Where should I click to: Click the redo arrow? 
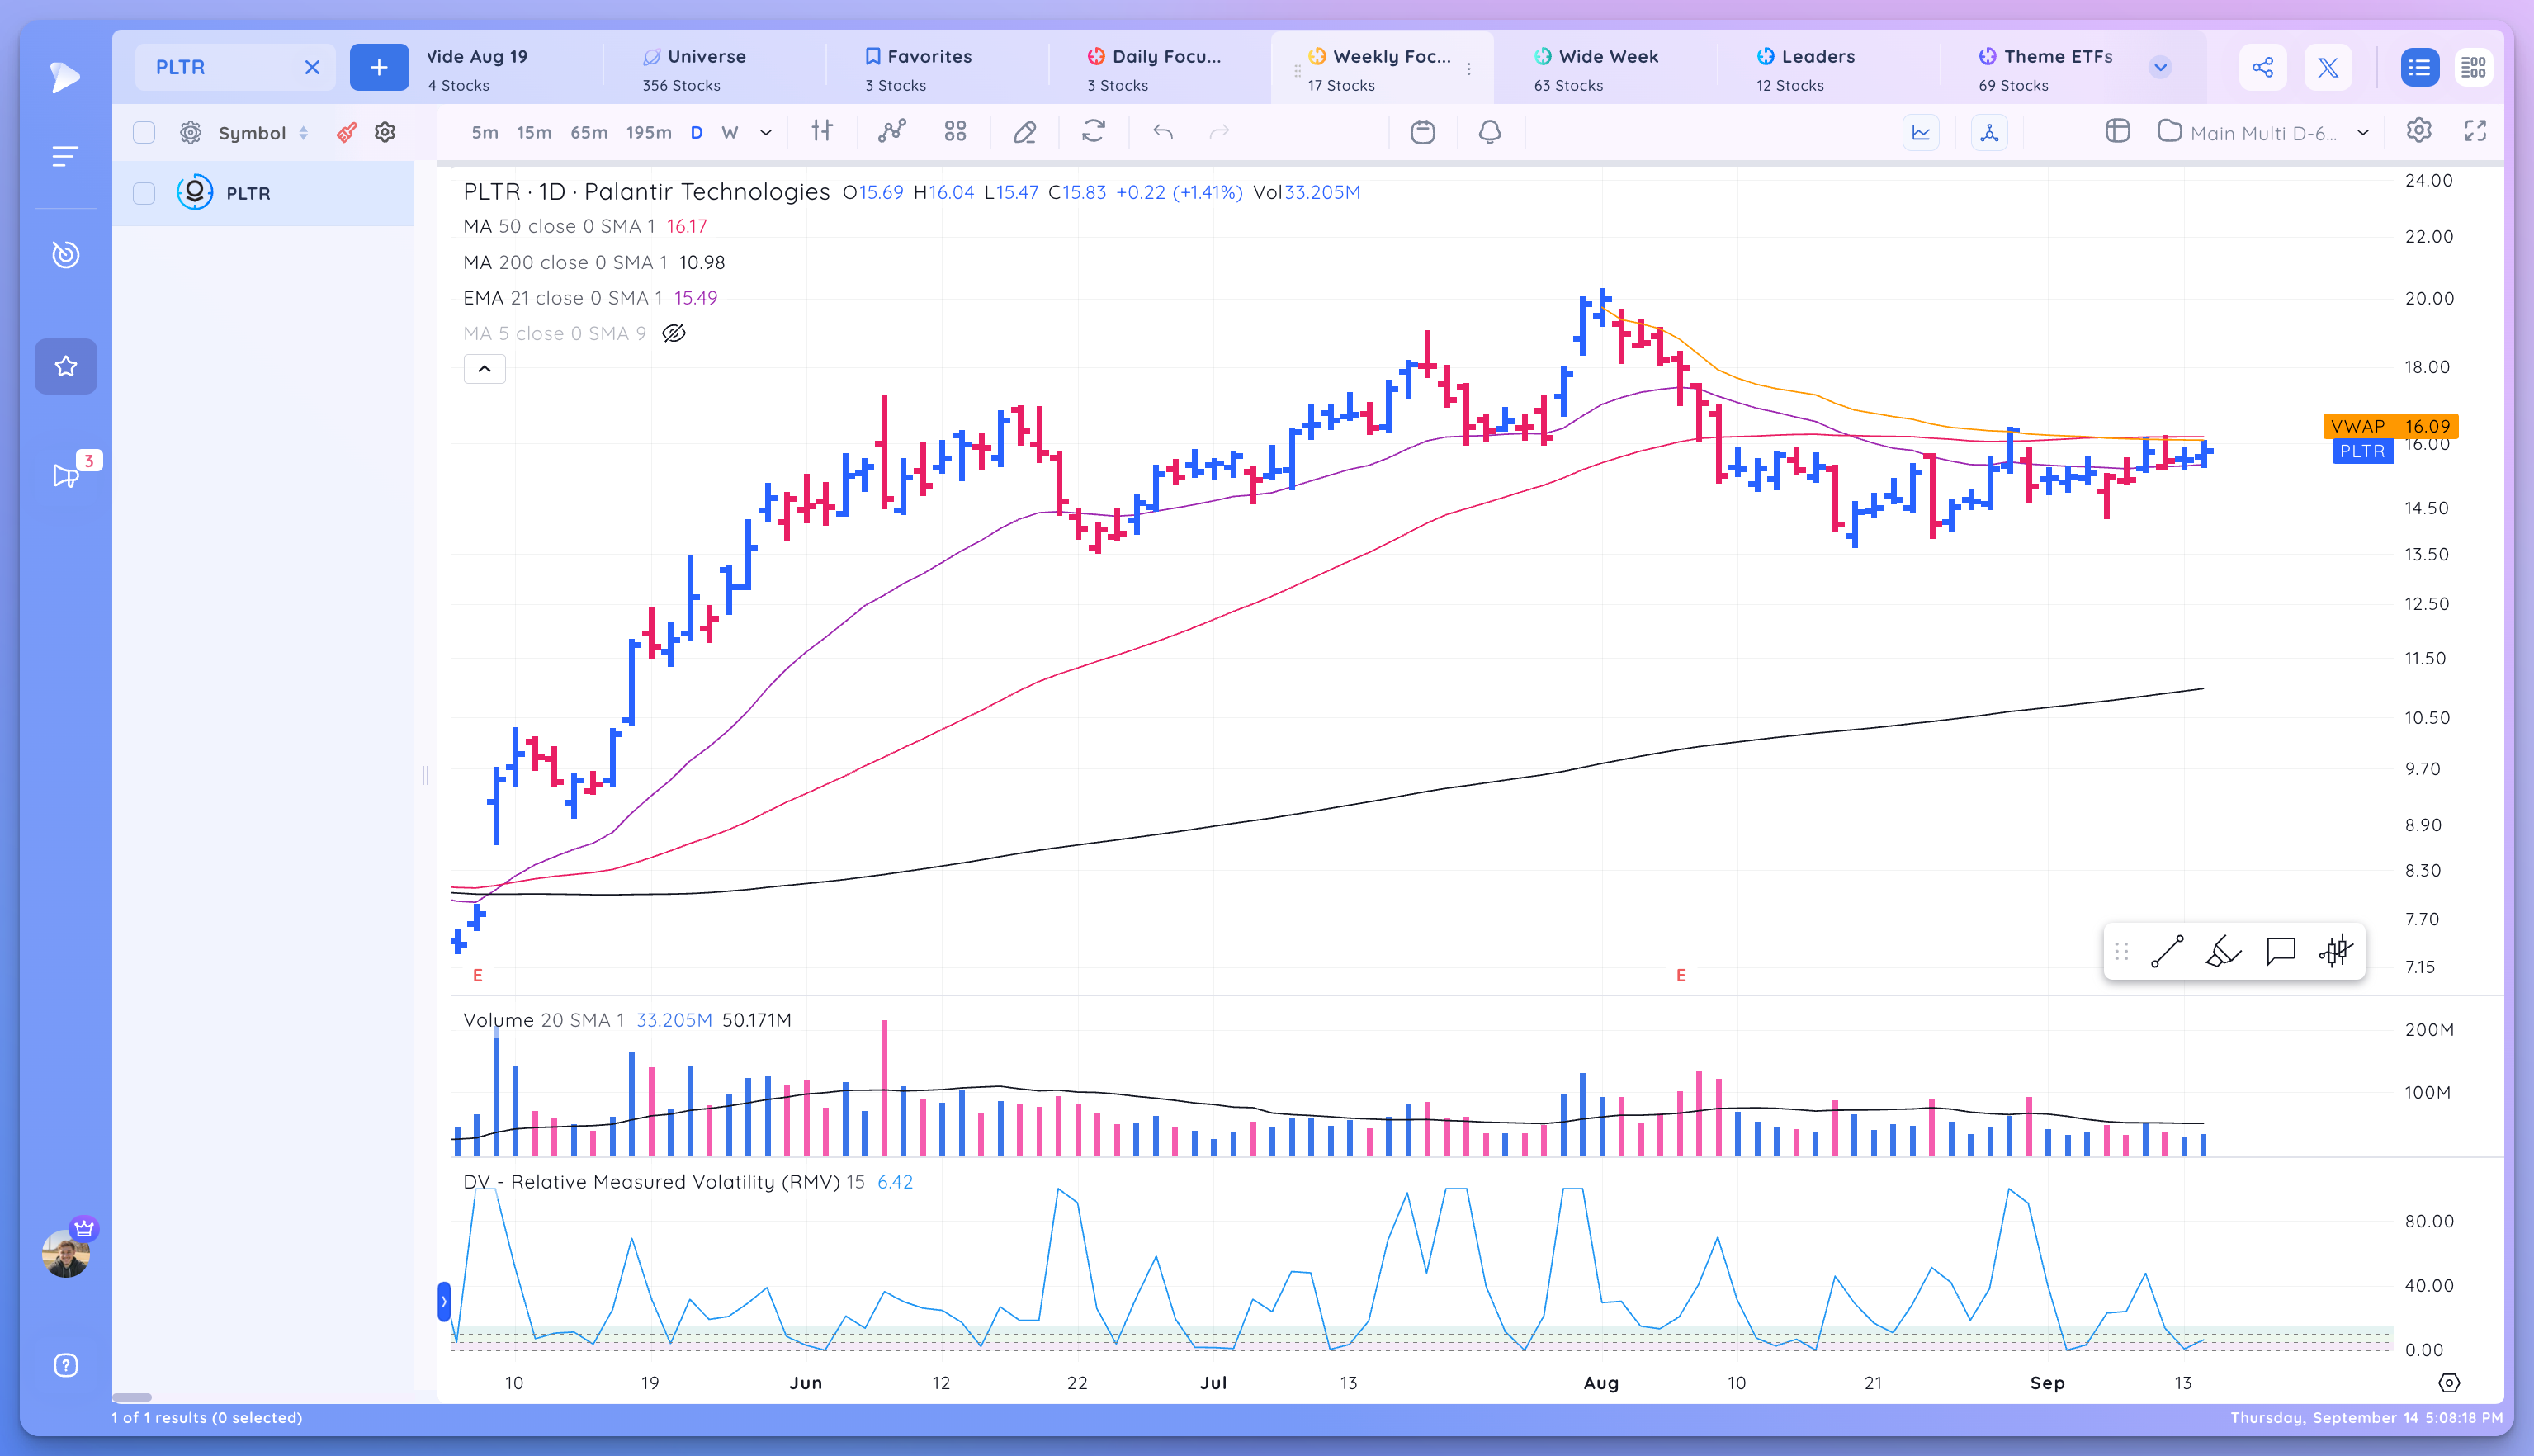1219,131
